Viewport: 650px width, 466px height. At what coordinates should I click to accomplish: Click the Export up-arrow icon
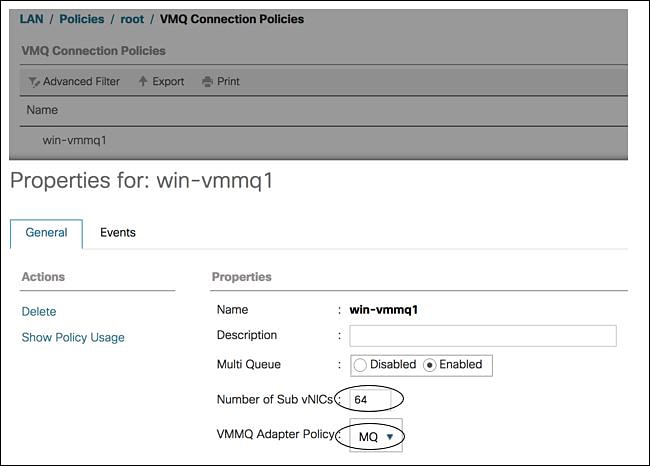[143, 81]
